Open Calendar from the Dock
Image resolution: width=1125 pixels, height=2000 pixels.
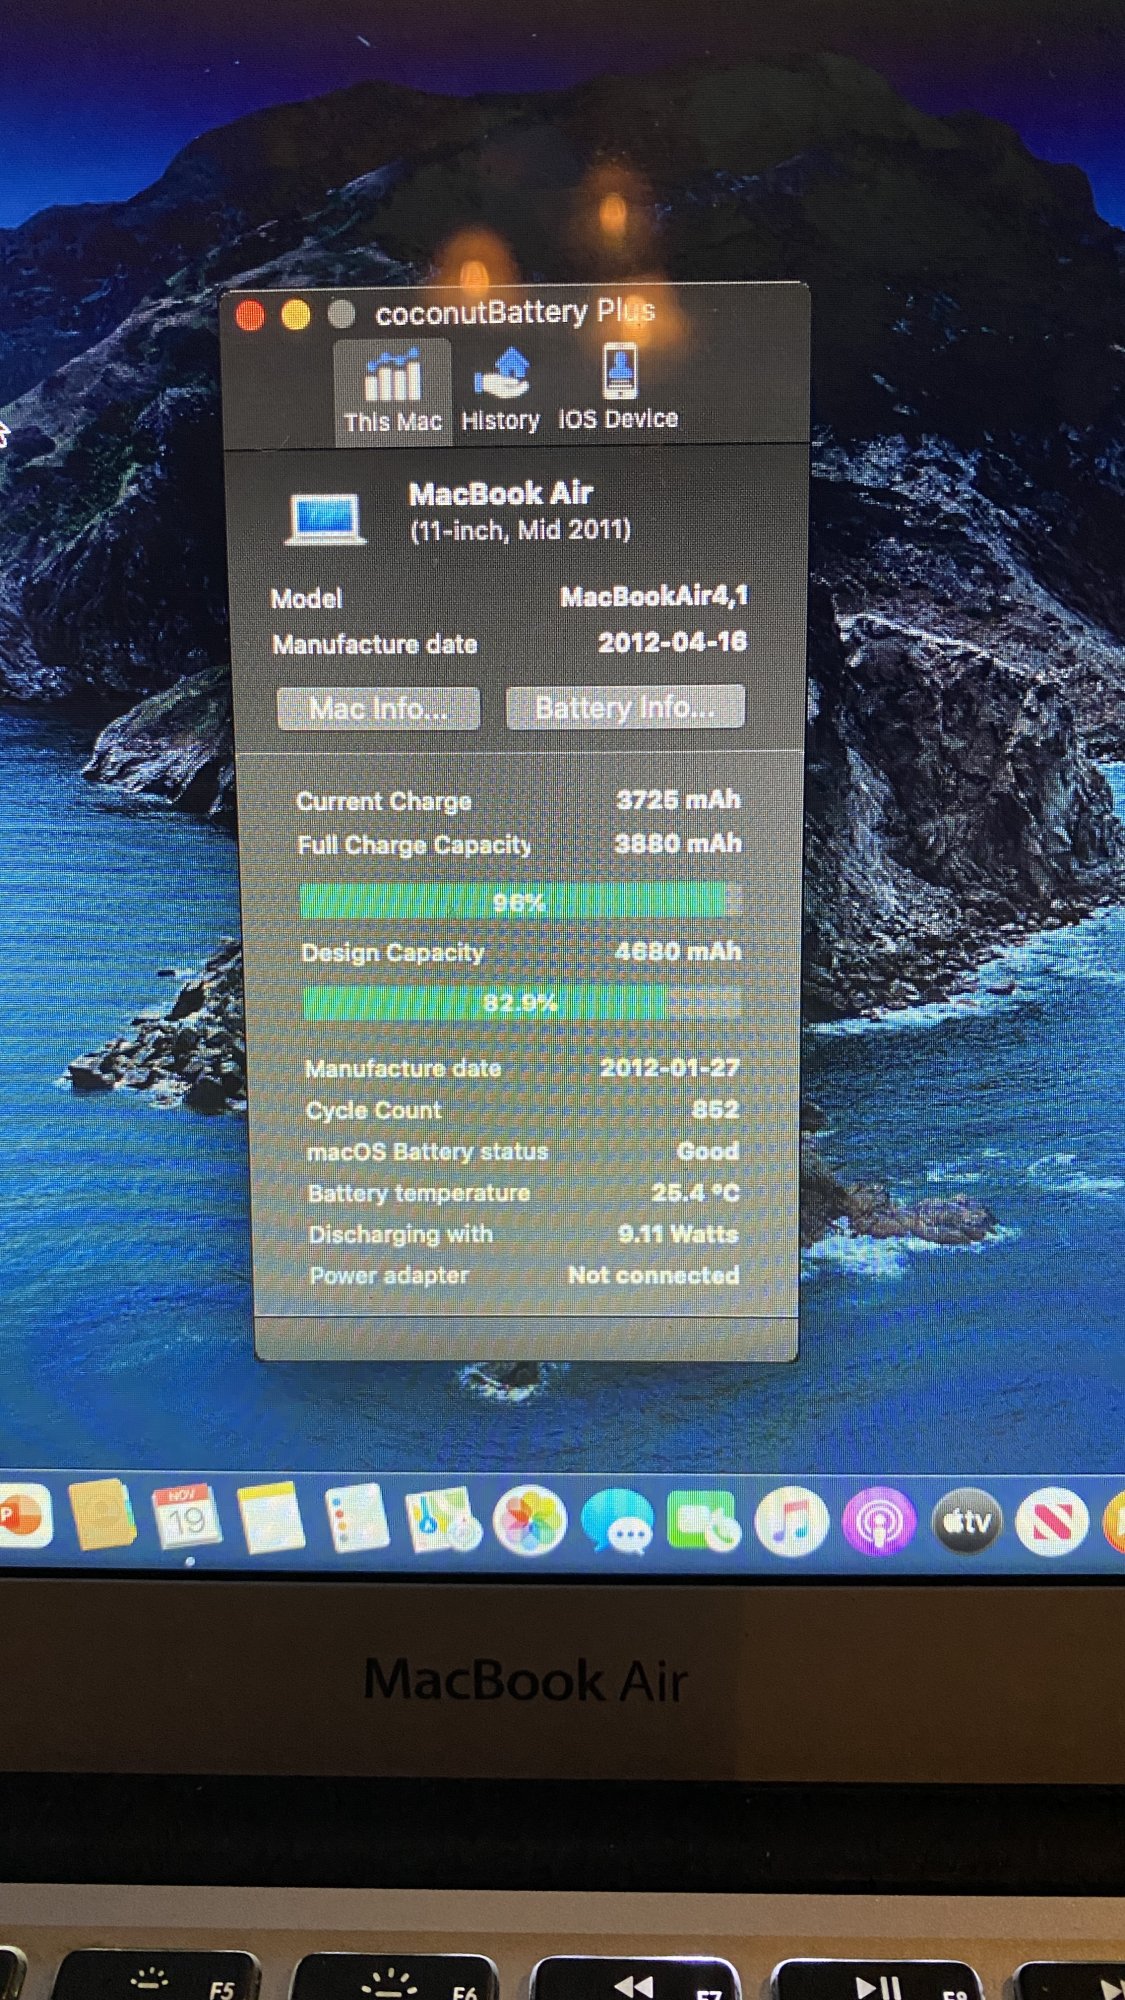(186, 1517)
